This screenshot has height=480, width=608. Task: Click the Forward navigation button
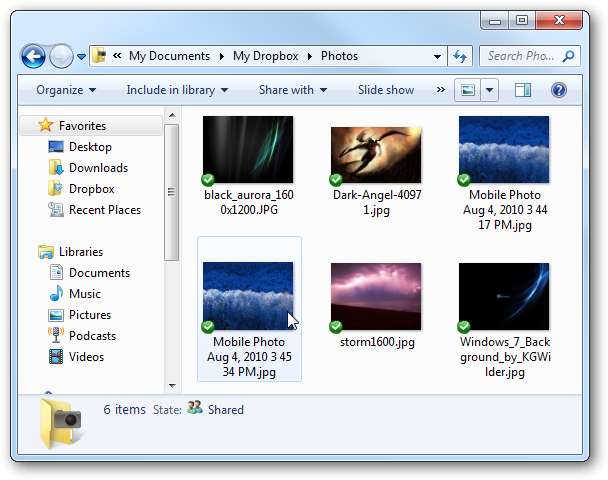point(61,57)
